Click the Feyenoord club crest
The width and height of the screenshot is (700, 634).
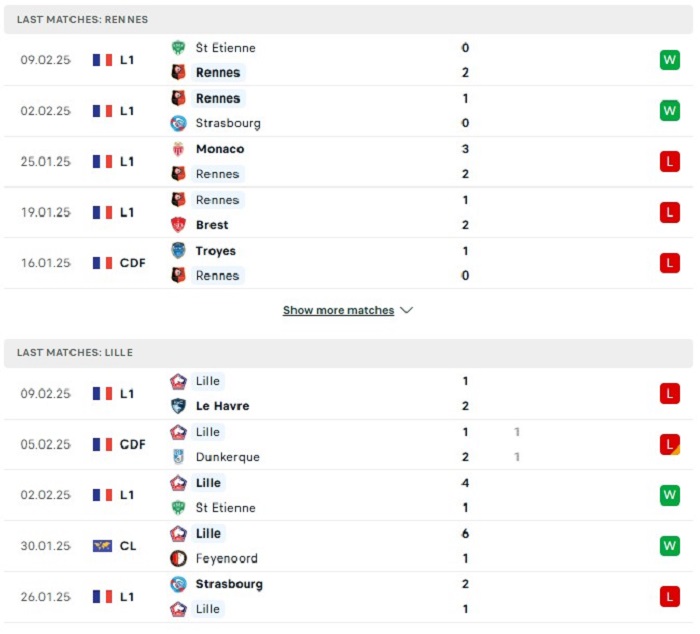(178, 559)
